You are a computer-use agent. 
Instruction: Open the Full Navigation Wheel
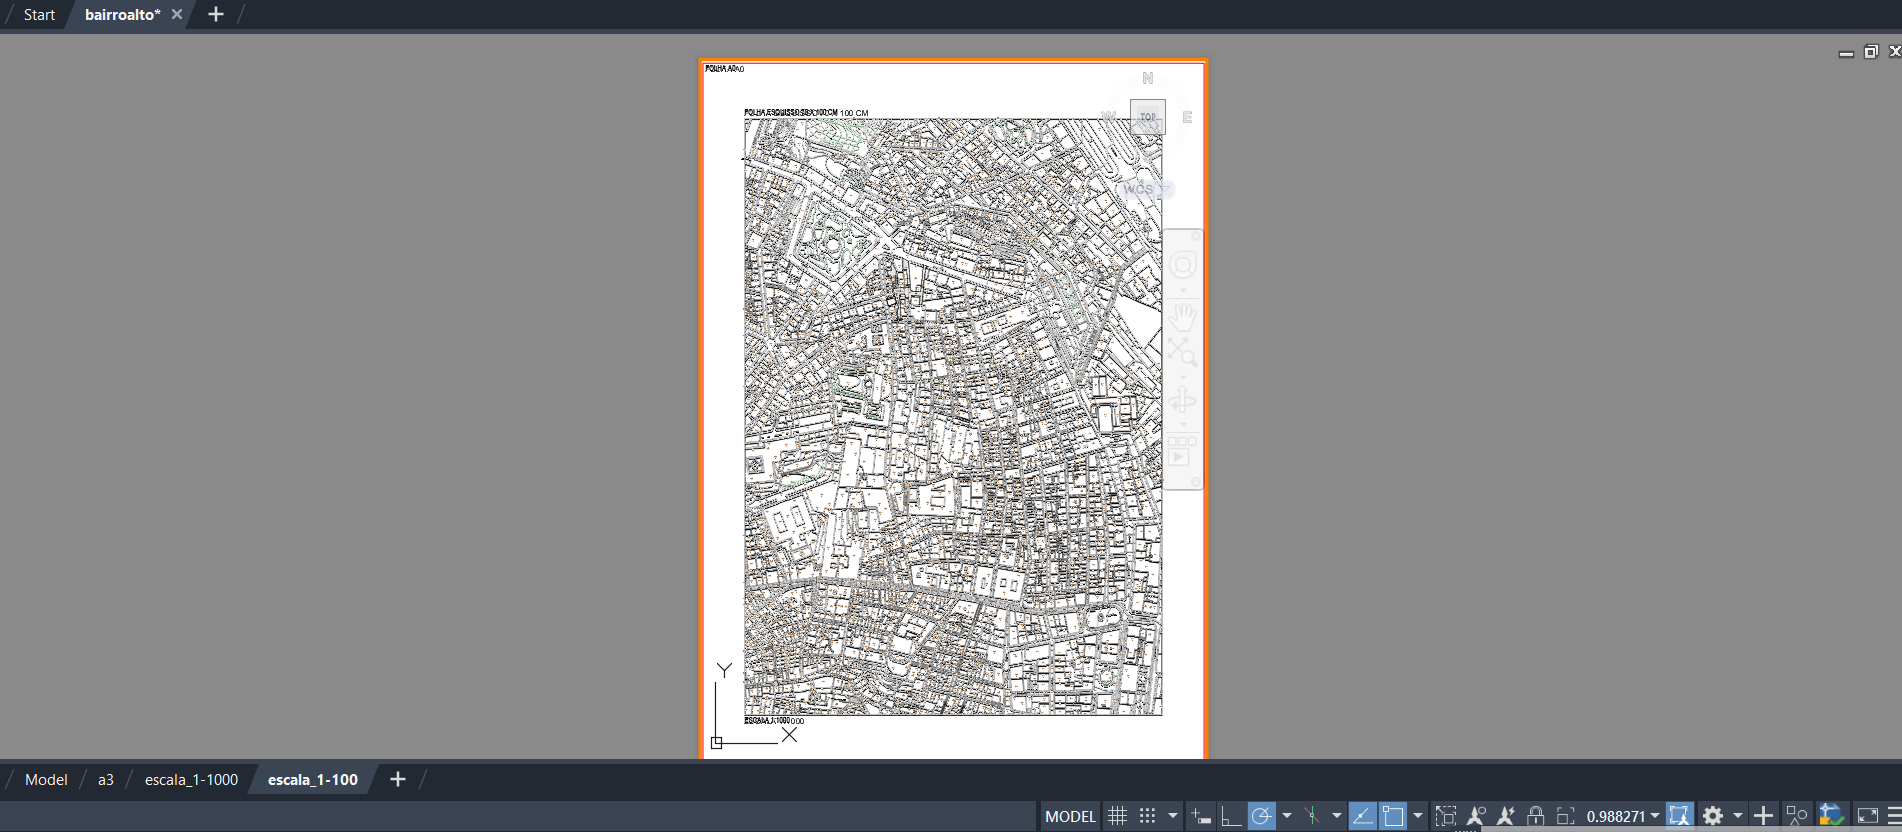point(1183,265)
